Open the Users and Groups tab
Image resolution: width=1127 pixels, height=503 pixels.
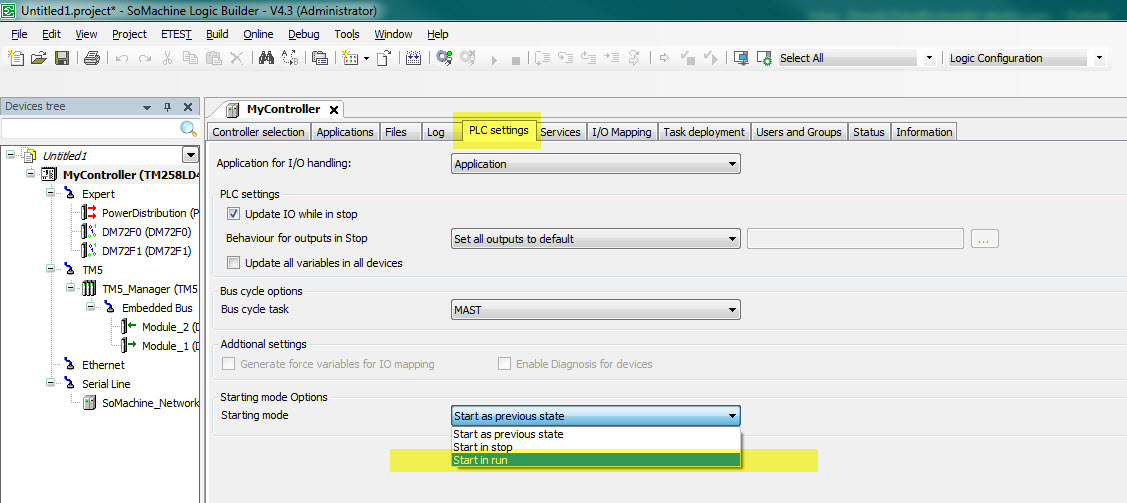pyautogui.click(x=799, y=132)
